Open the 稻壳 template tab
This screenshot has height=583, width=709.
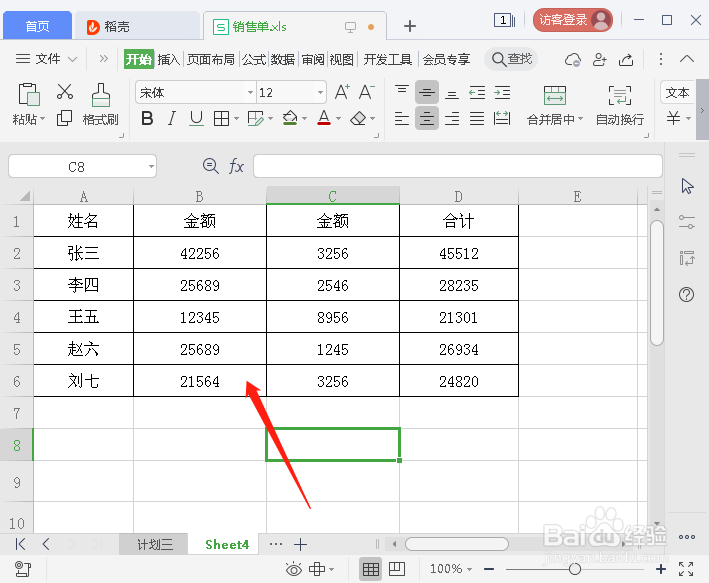click(137, 26)
